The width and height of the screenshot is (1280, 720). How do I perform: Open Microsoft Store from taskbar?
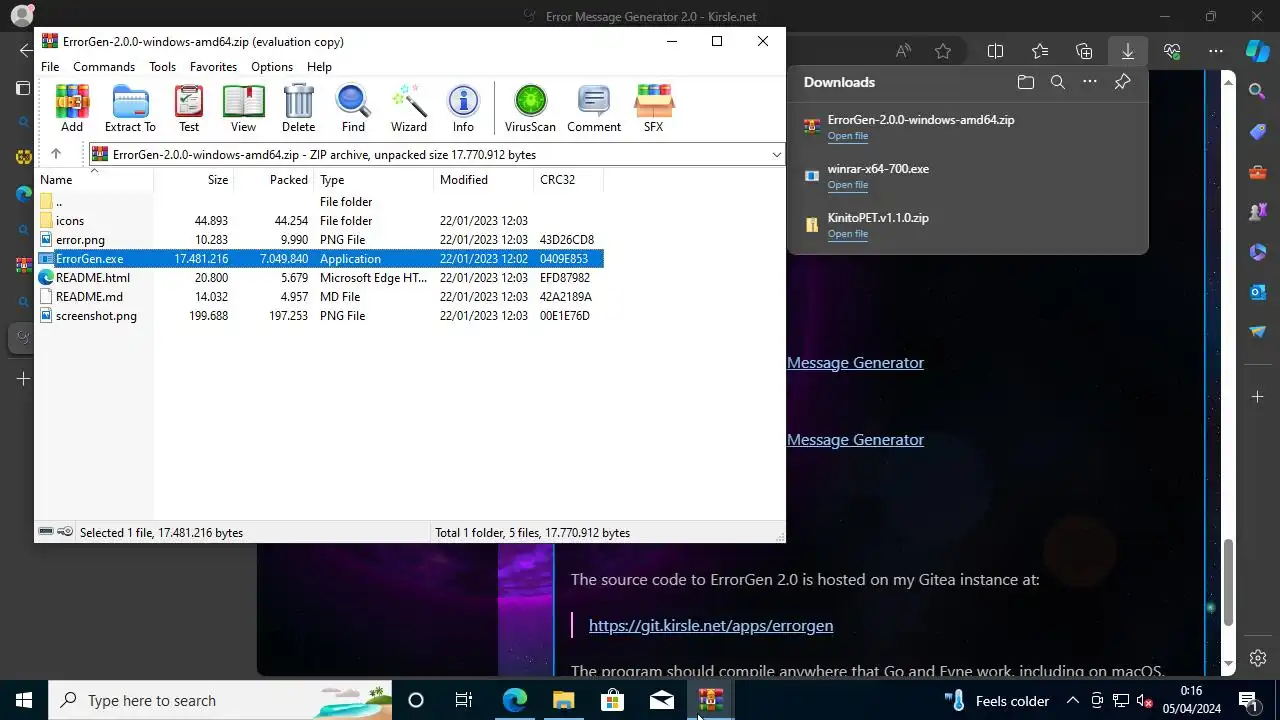pyautogui.click(x=612, y=700)
